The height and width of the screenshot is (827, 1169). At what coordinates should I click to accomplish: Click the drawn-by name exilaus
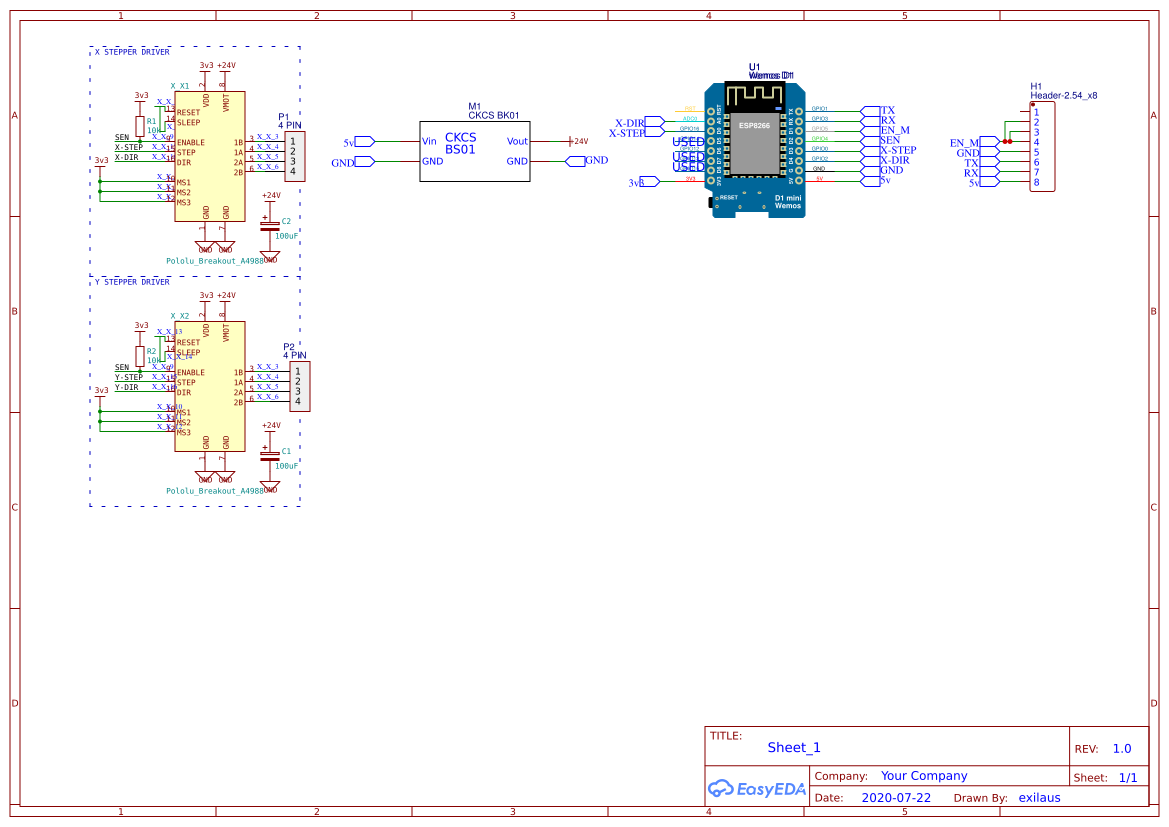1039,798
